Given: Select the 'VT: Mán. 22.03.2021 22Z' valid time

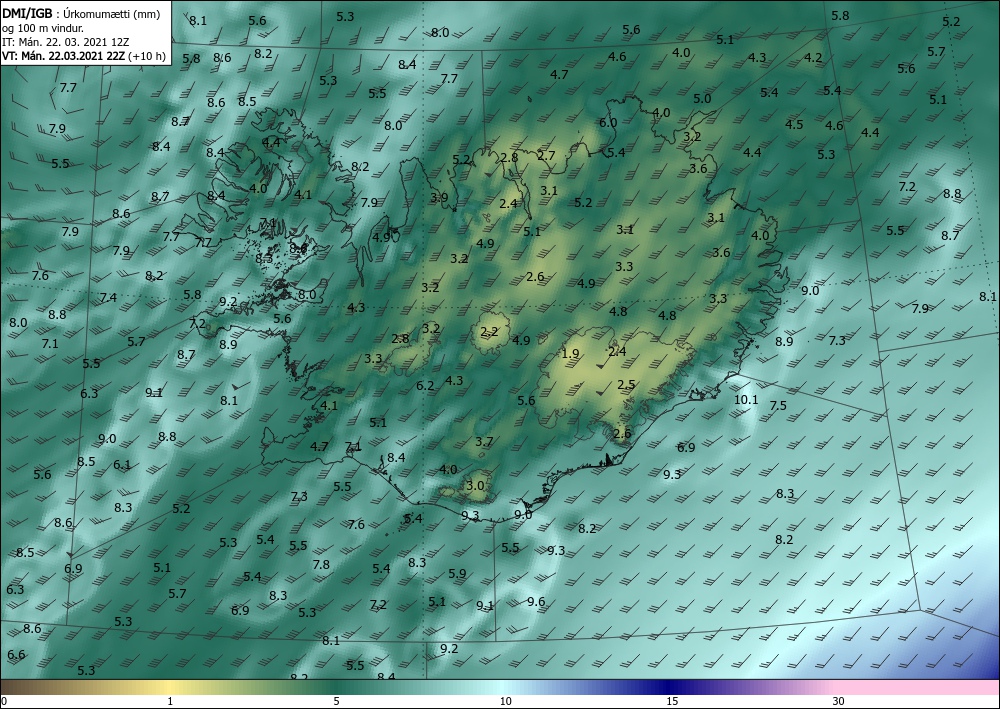Looking at the screenshot, I should click(64, 56).
